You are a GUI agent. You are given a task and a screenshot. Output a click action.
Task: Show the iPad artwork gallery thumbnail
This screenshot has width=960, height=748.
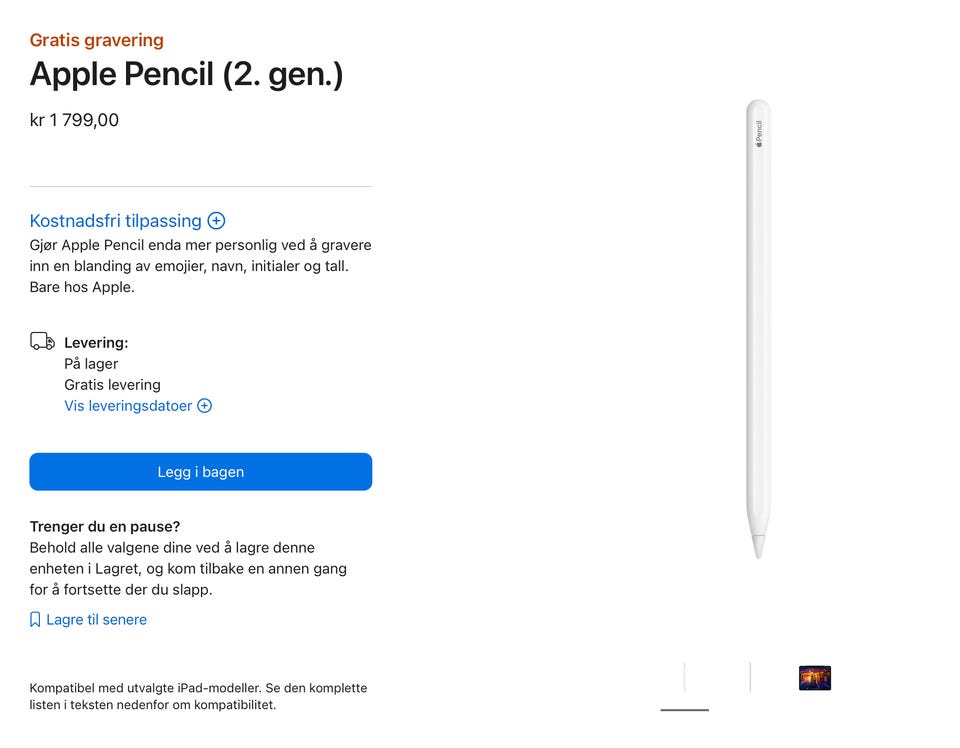pos(815,678)
